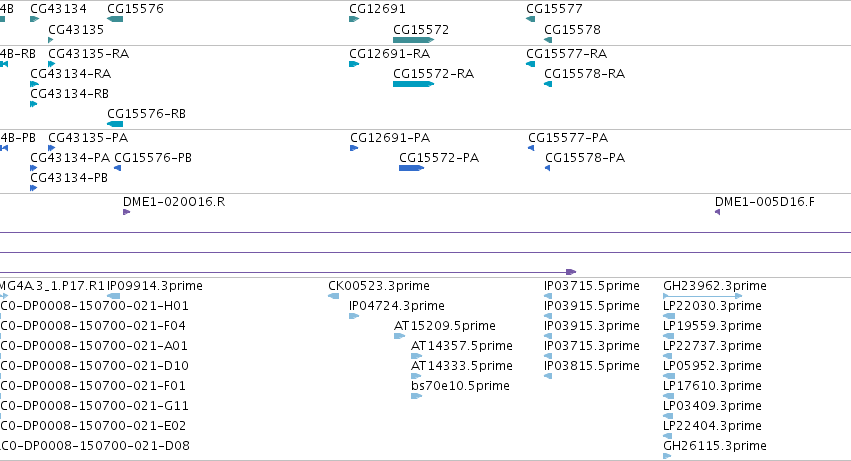851x461 pixels.
Task: Click the CG15572-PA protein feature bar
Action: coord(411,168)
